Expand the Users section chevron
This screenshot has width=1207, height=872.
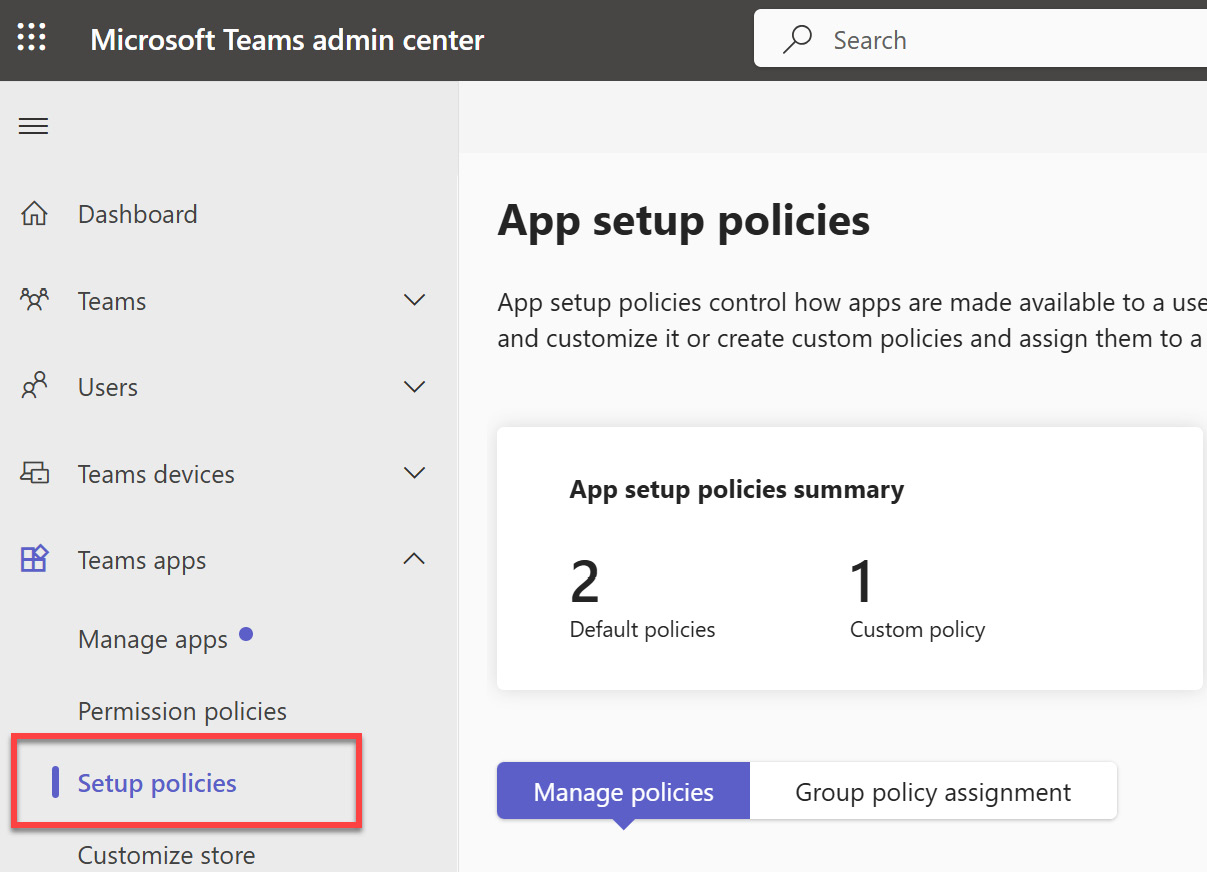[x=414, y=387]
